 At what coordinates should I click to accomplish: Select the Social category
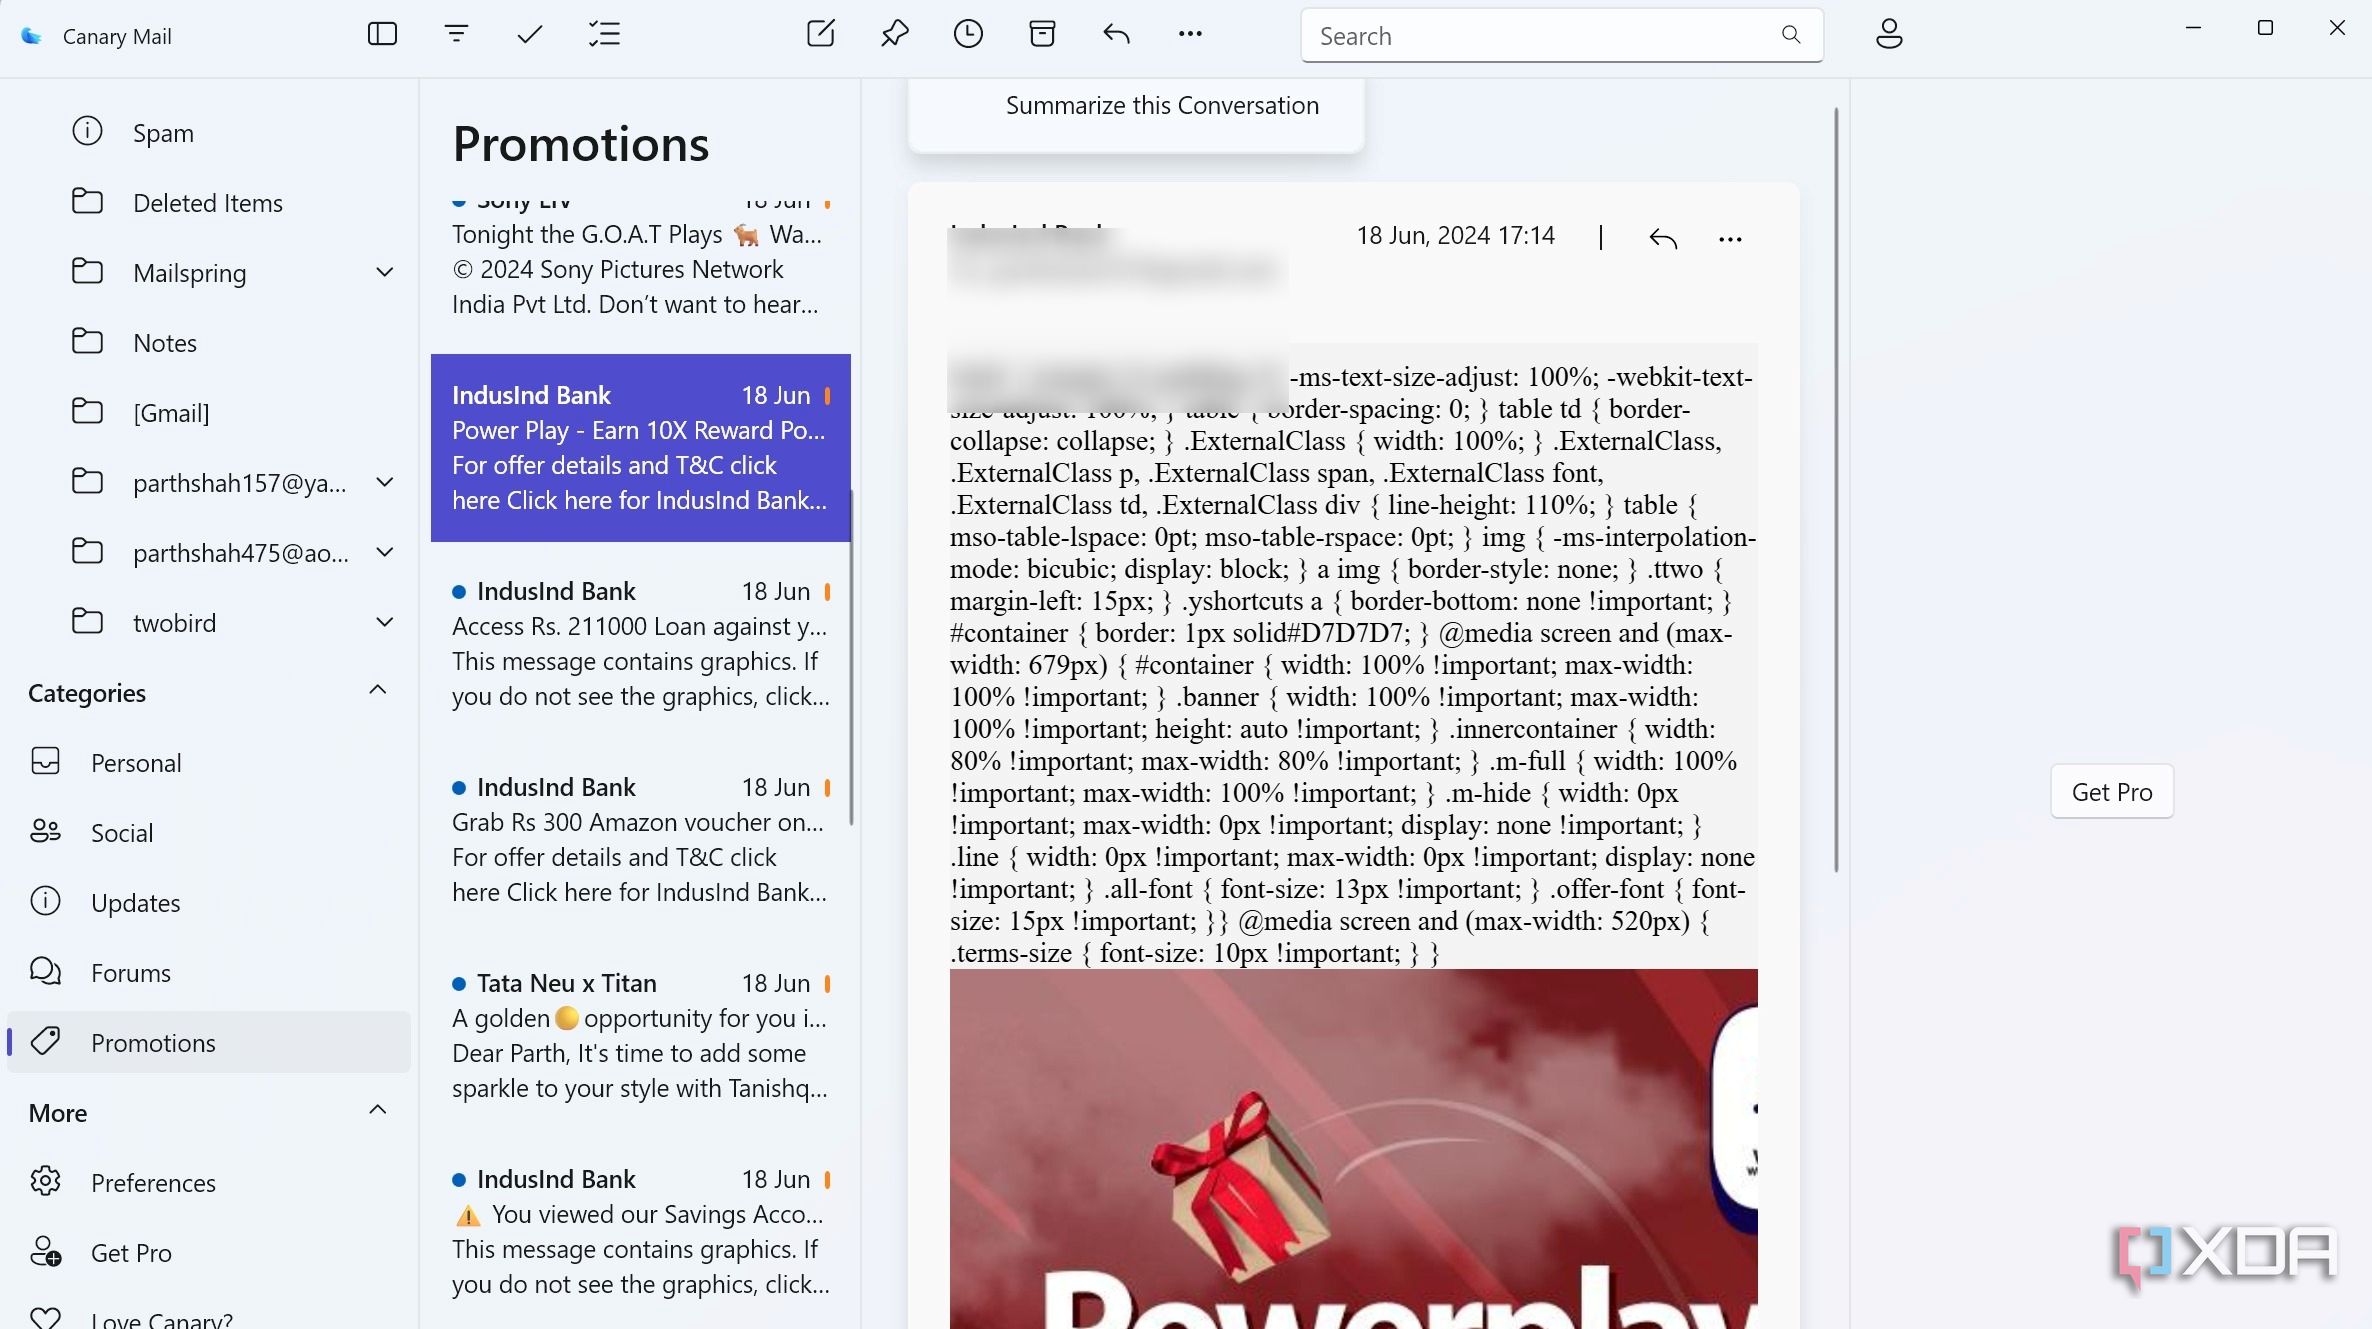[122, 832]
